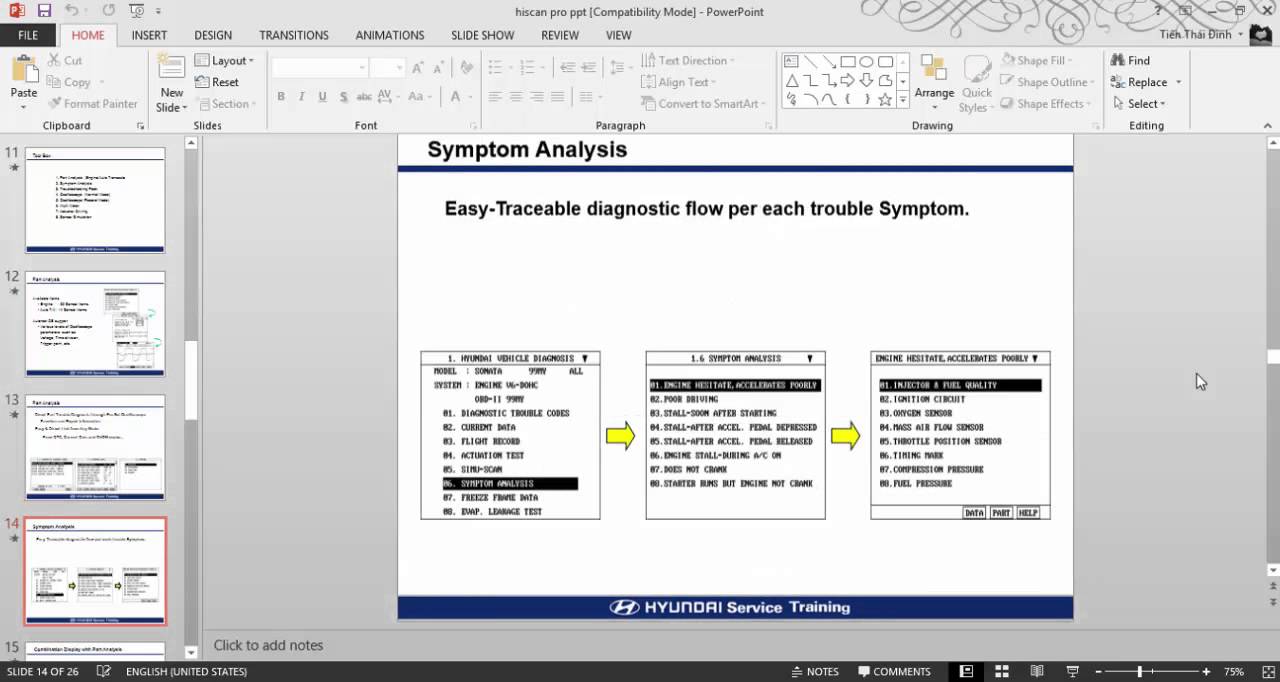Viewport: 1280px width, 682px height.
Task: Choose the right arrow shape
Action: pyautogui.click(x=847, y=81)
